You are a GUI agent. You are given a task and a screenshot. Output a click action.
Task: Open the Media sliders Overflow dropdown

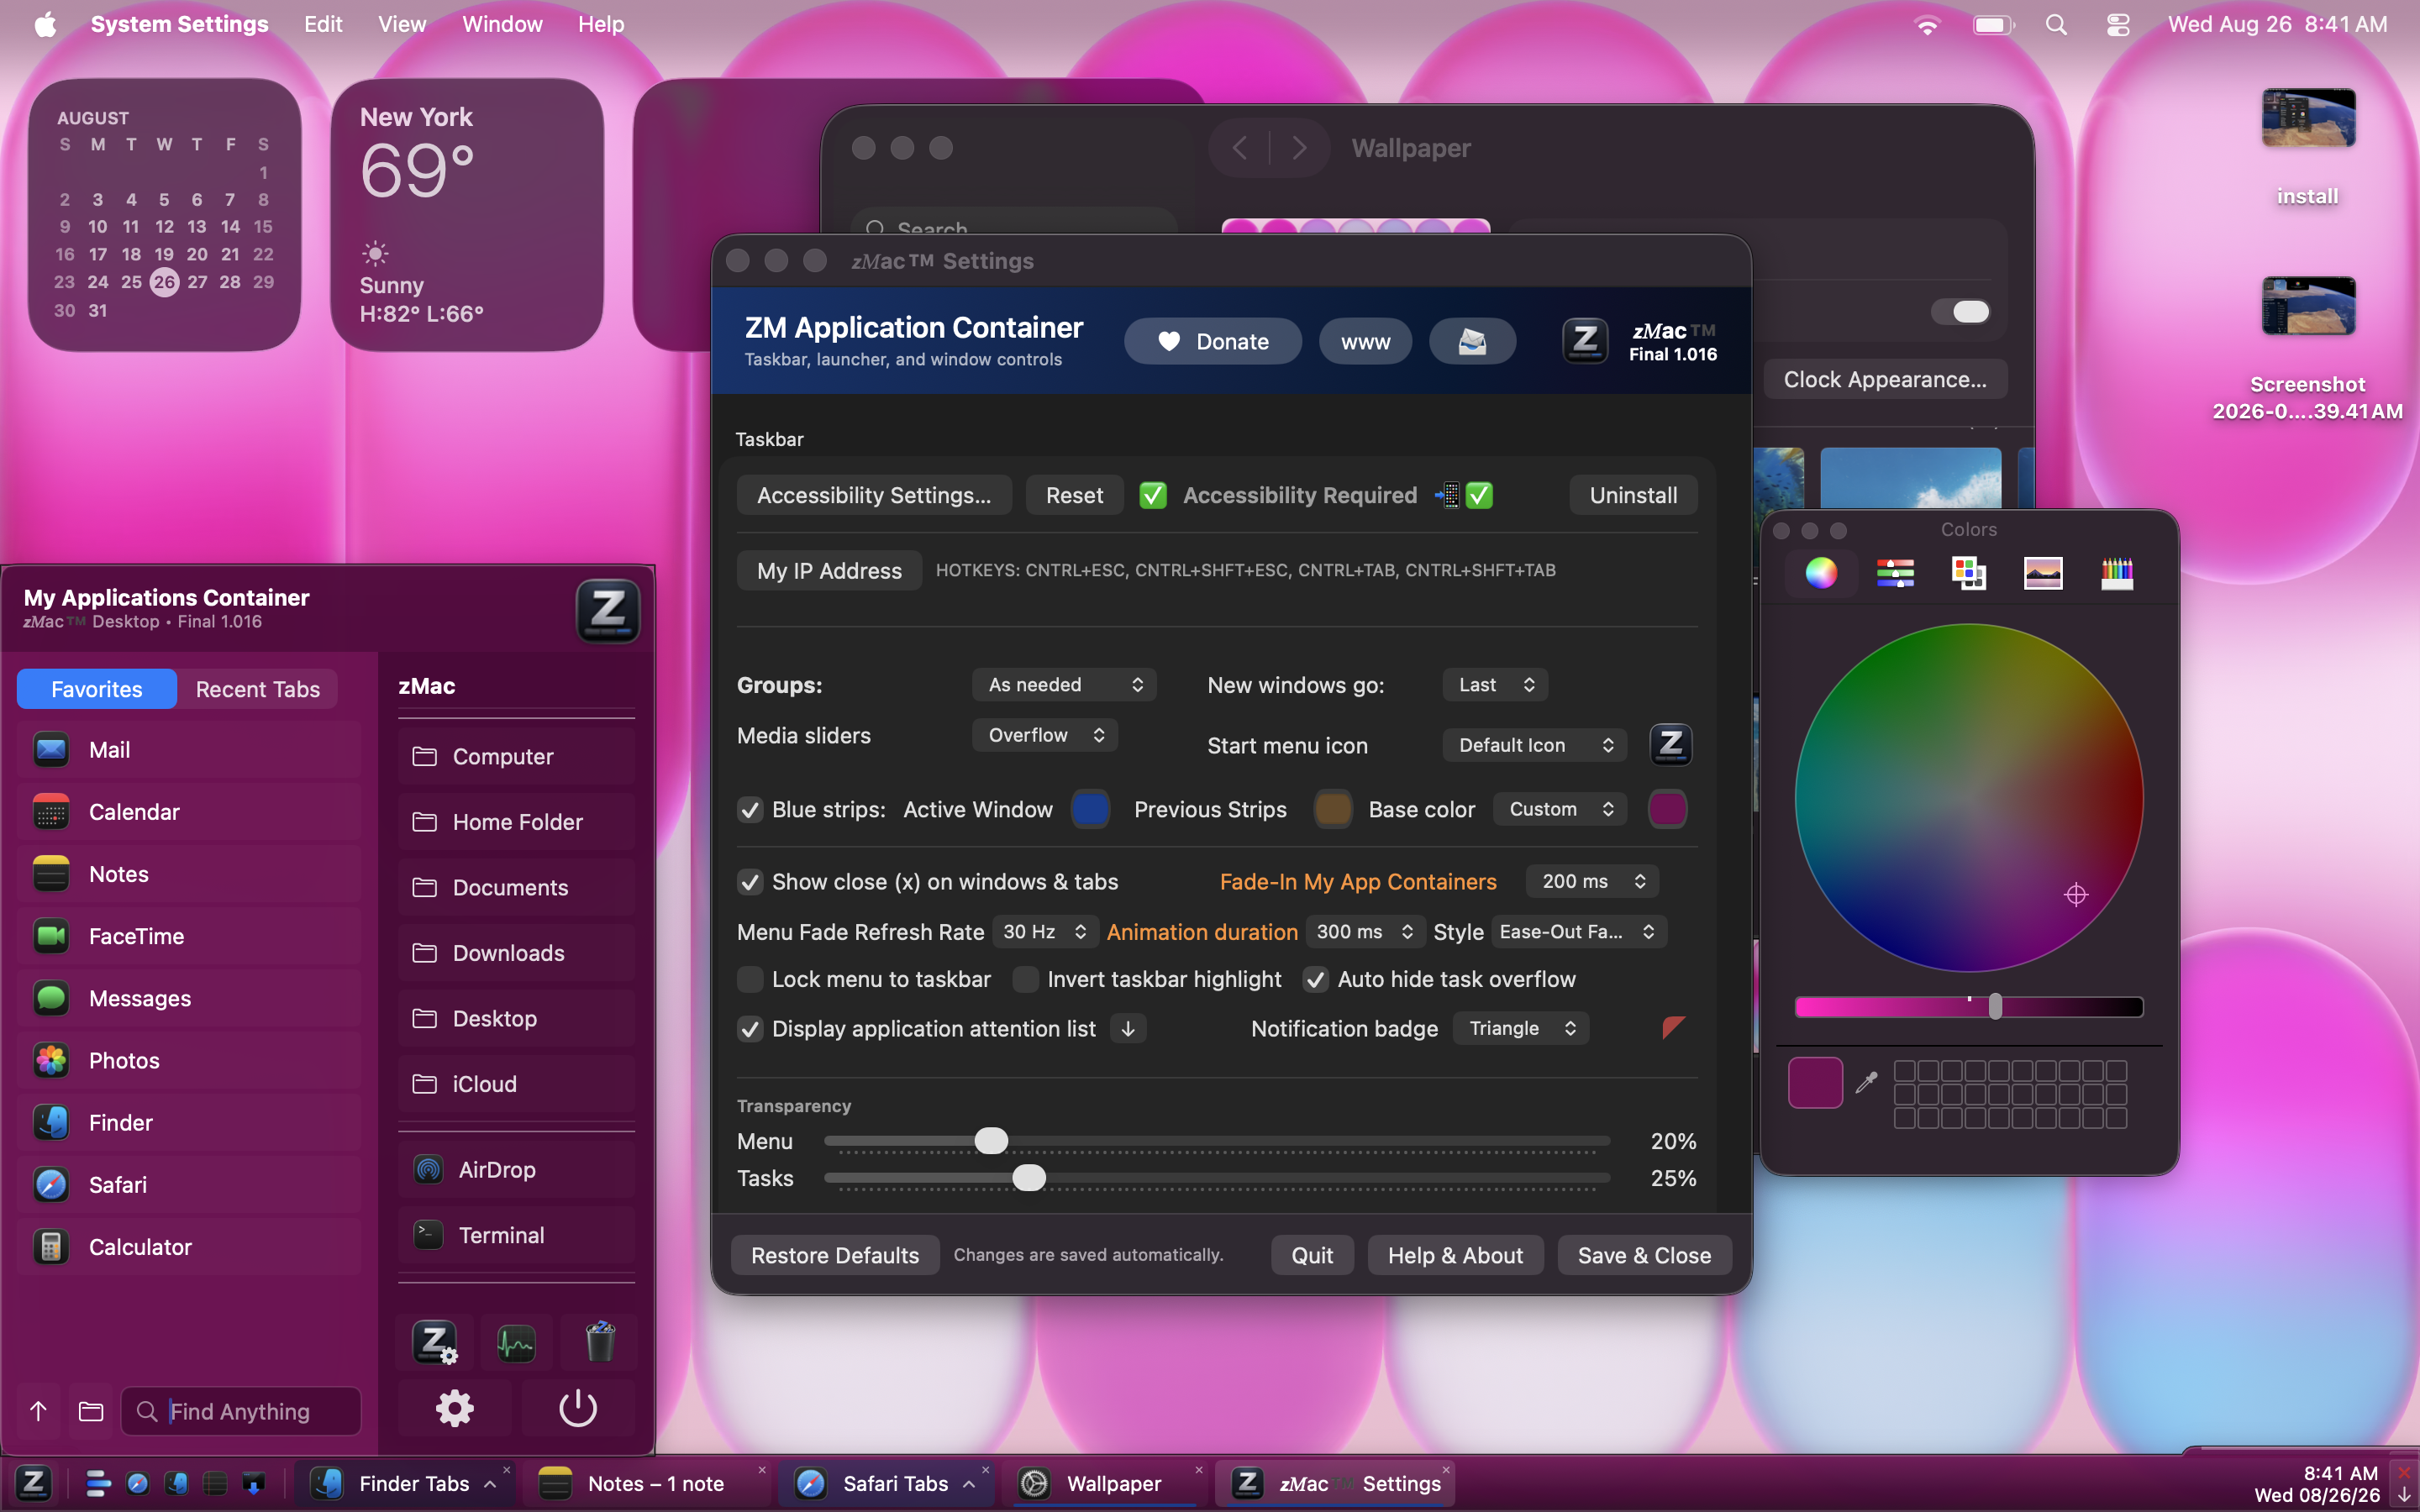[x=1045, y=735]
